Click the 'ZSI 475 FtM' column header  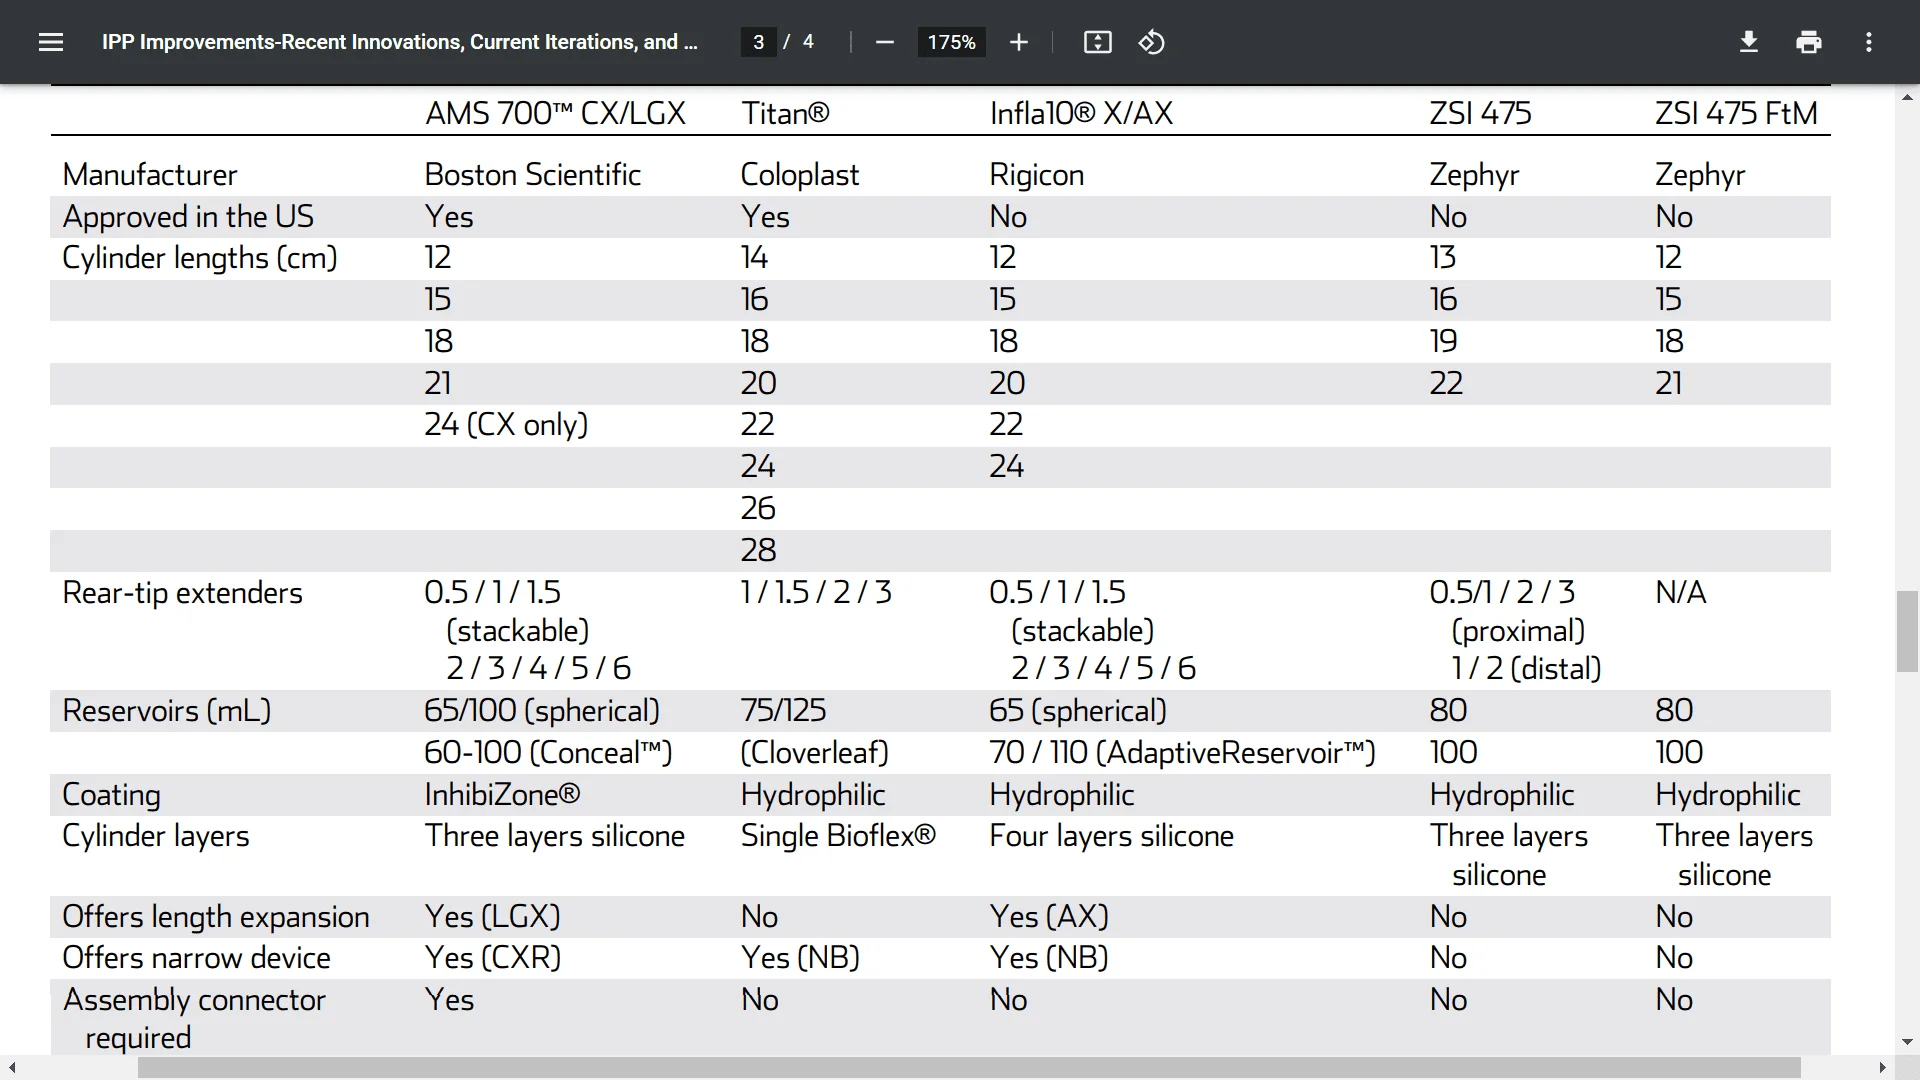click(x=1736, y=113)
